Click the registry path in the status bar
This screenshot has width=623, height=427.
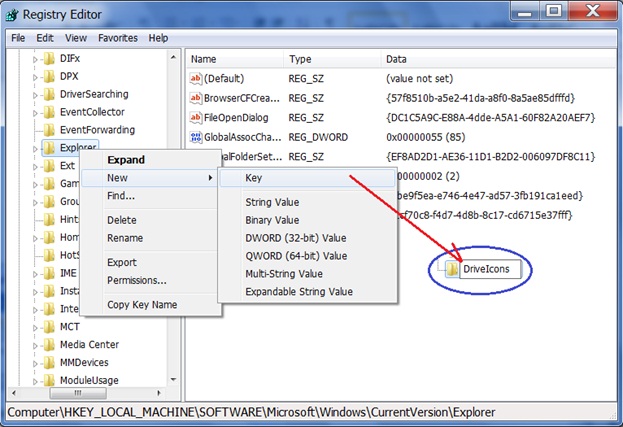click(251, 412)
